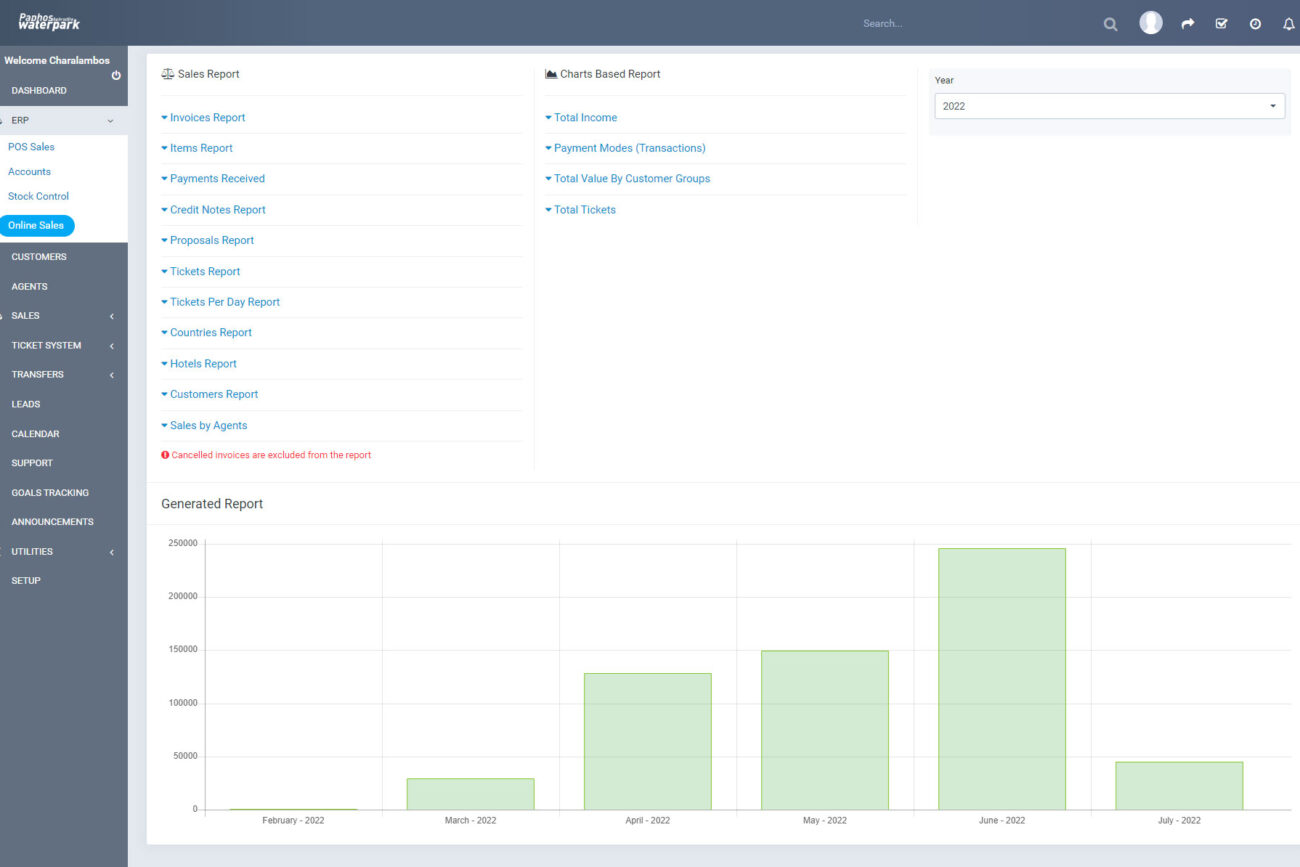Viewport: 1300px width, 867px height.
Task: Select Online Sales in sidebar
Action: tap(37, 226)
